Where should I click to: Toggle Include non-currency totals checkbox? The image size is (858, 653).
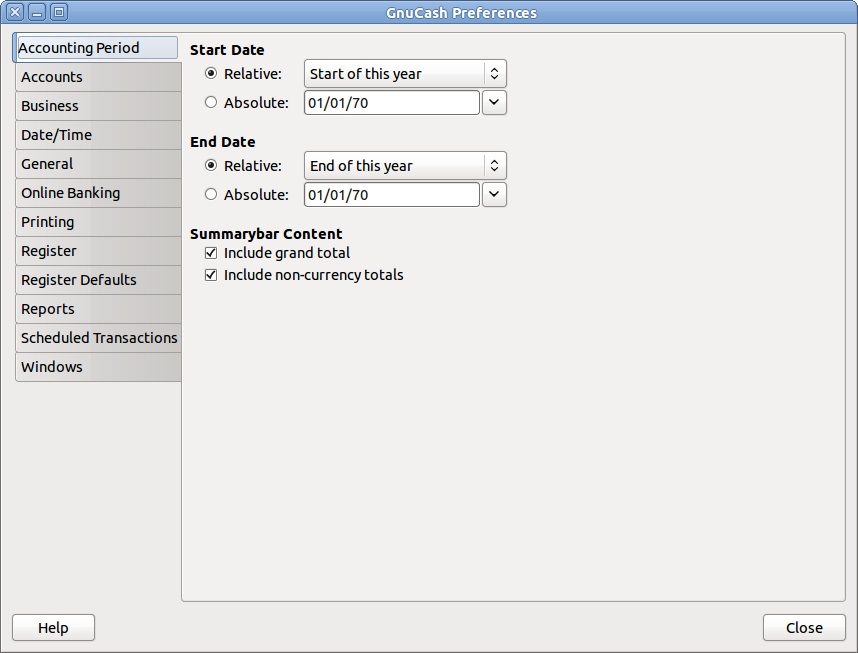pos(211,274)
